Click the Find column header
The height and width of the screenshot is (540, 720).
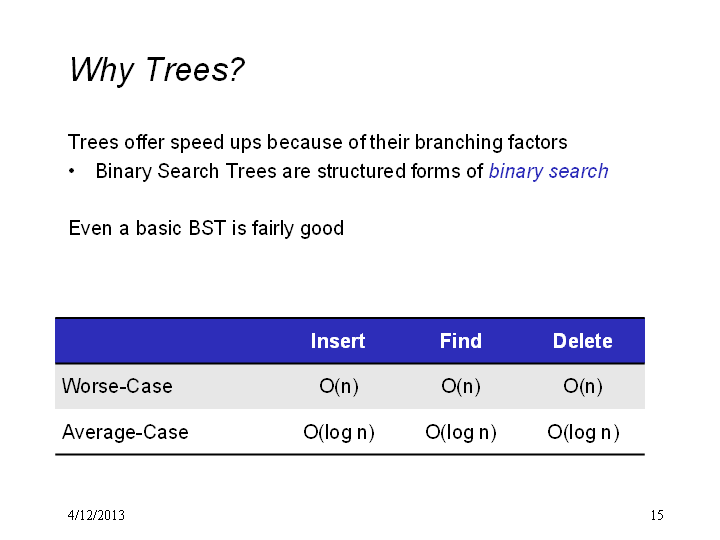[x=461, y=341]
